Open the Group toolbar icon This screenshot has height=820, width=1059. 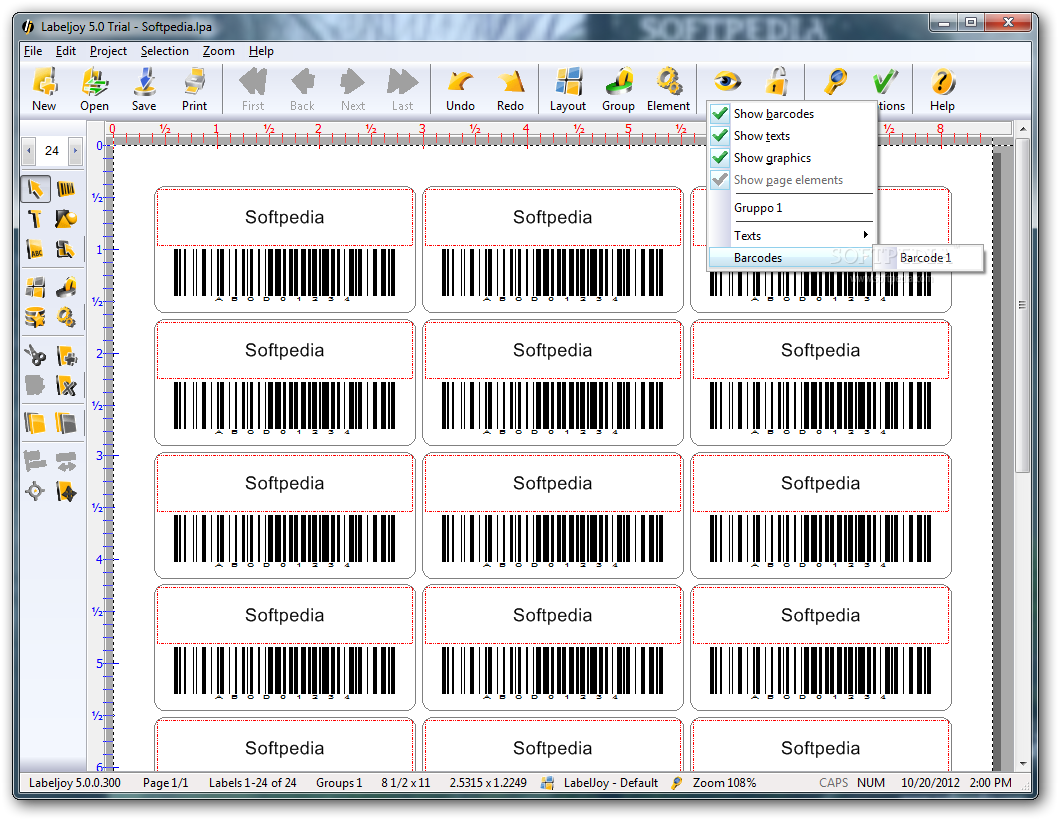click(x=618, y=89)
